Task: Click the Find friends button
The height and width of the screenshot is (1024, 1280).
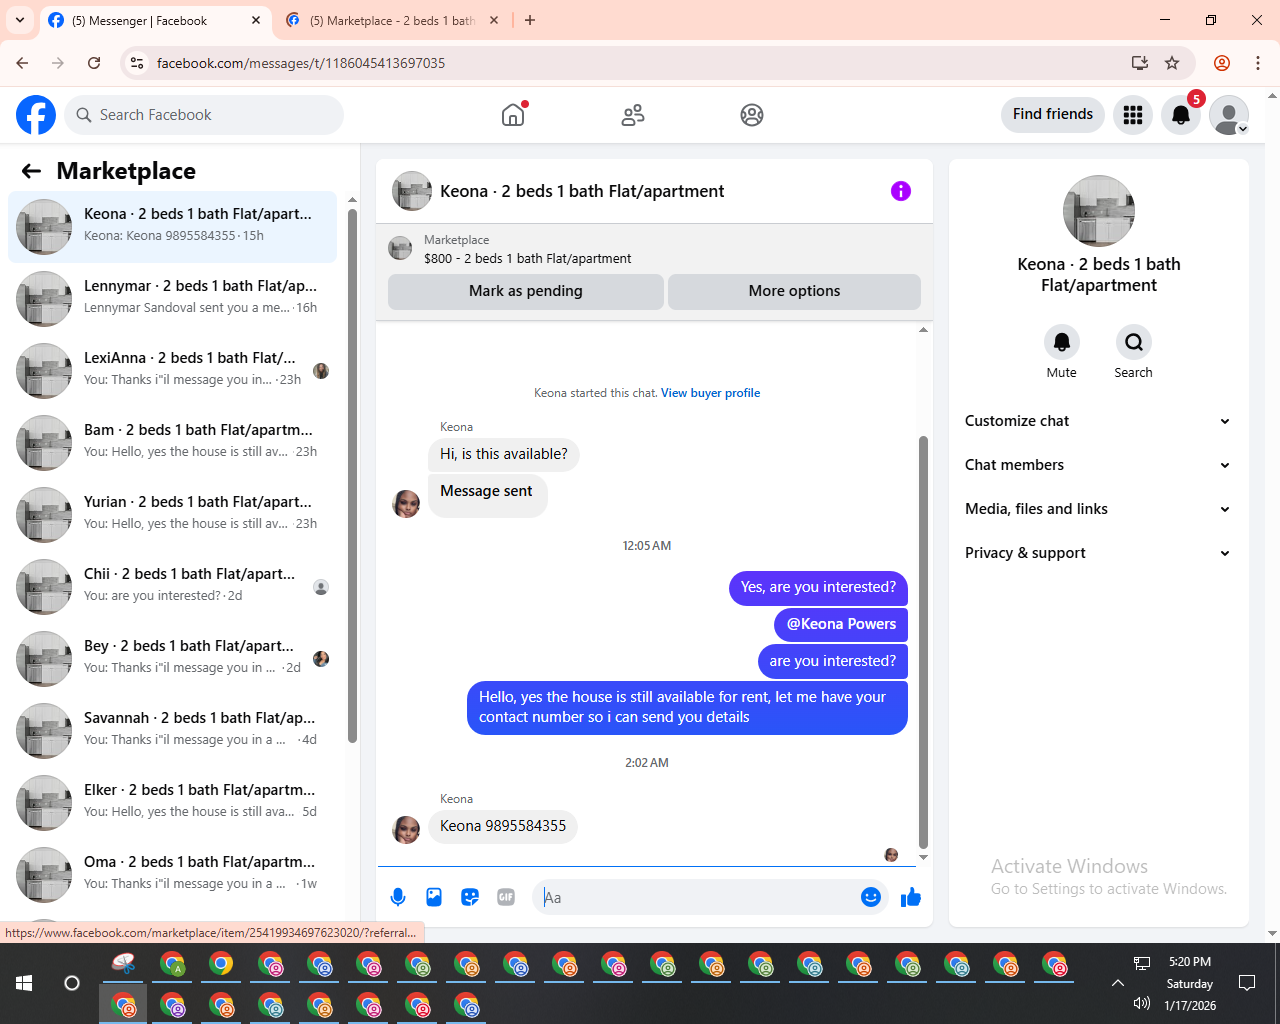Action: (x=1053, y=114)
